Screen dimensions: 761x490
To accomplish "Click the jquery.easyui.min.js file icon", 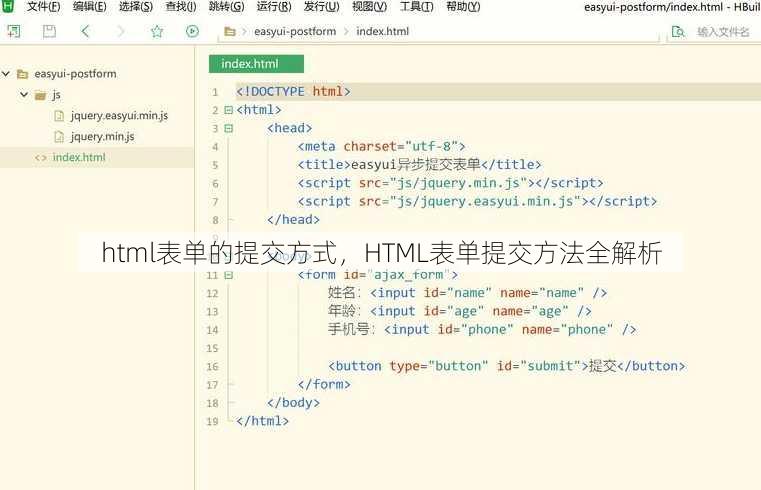I will pyautogui.click(x=59, y=116).
